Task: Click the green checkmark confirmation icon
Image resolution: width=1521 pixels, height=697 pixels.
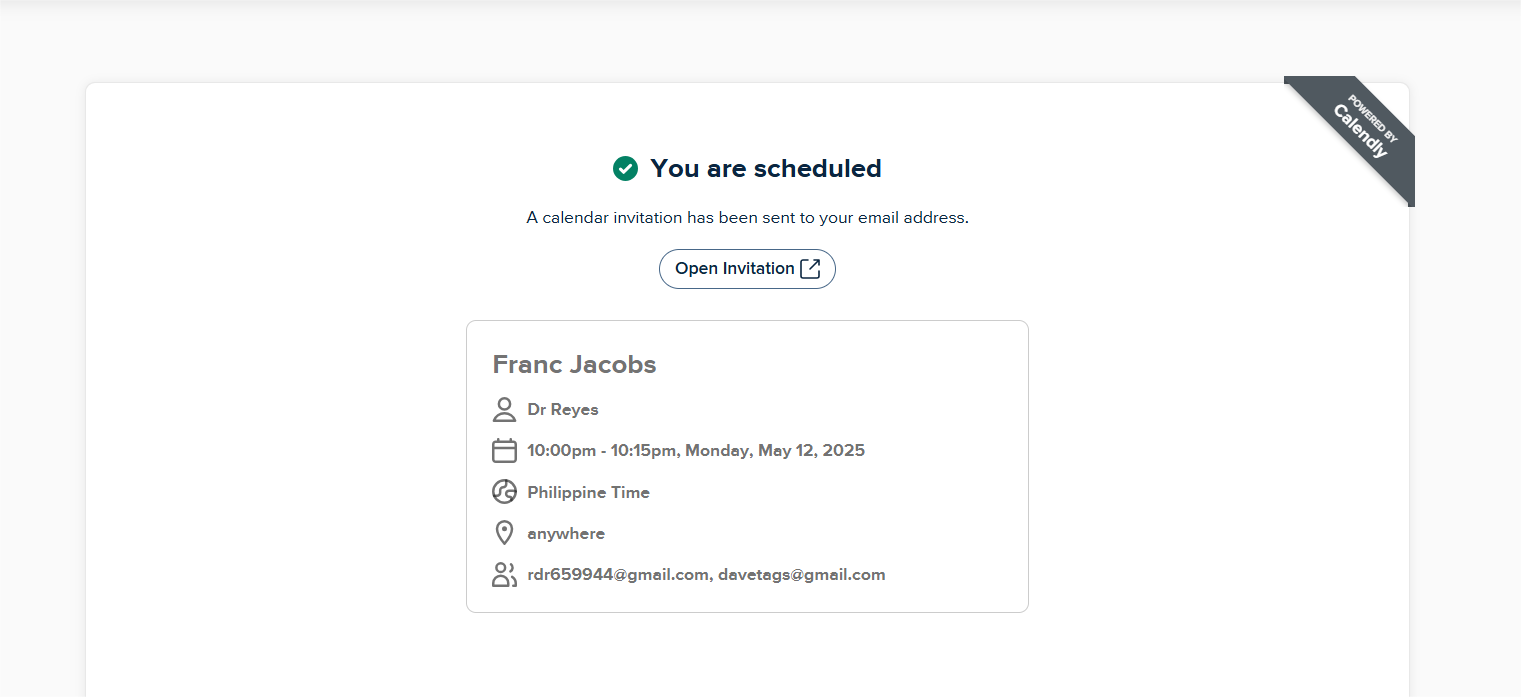Action: 625,169
